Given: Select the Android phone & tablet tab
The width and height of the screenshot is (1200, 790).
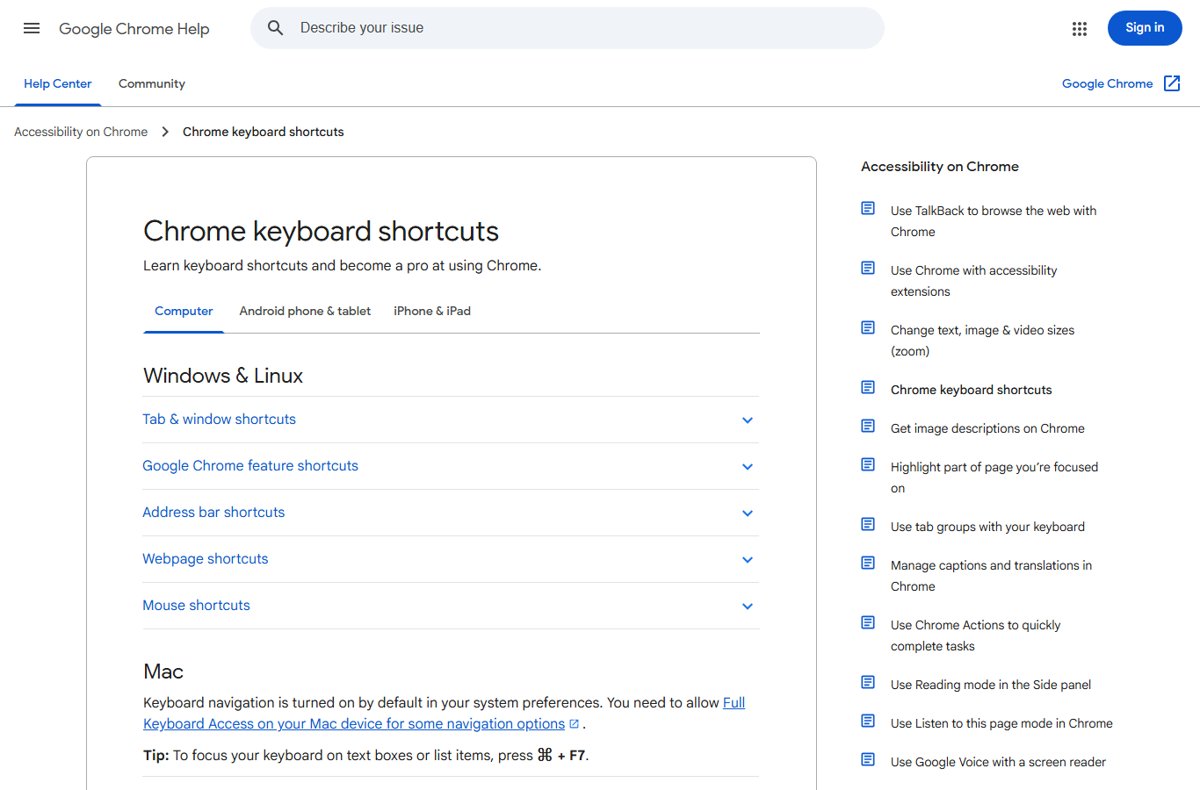Looking at the screenshot, I should pos(305,311).
